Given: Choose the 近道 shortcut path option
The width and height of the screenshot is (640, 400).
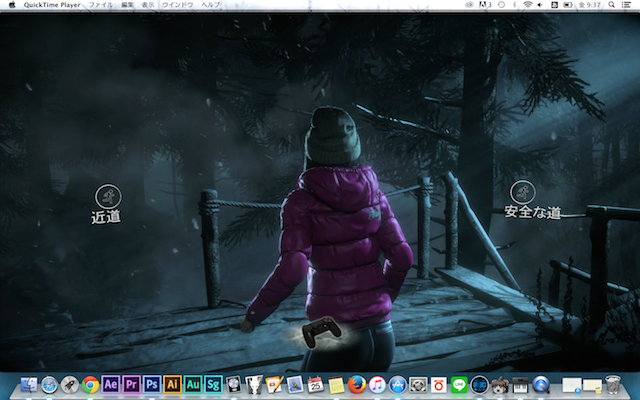Looking at the screenshot, I should pyautogui.click(x=106, y=217).
